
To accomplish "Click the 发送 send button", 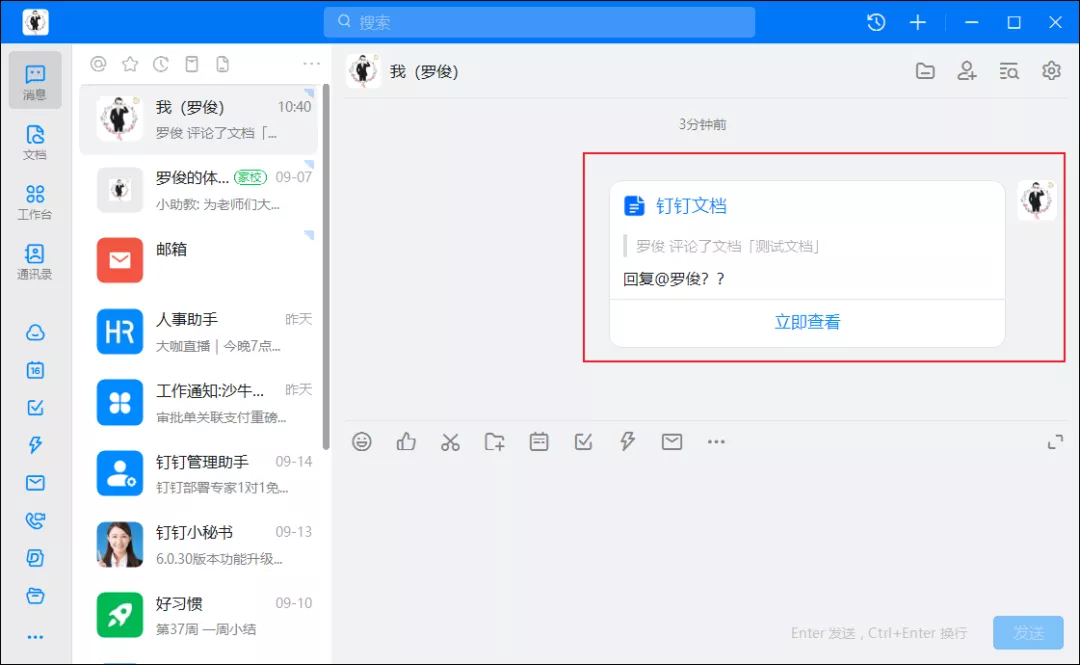I will coord(1028,633).
